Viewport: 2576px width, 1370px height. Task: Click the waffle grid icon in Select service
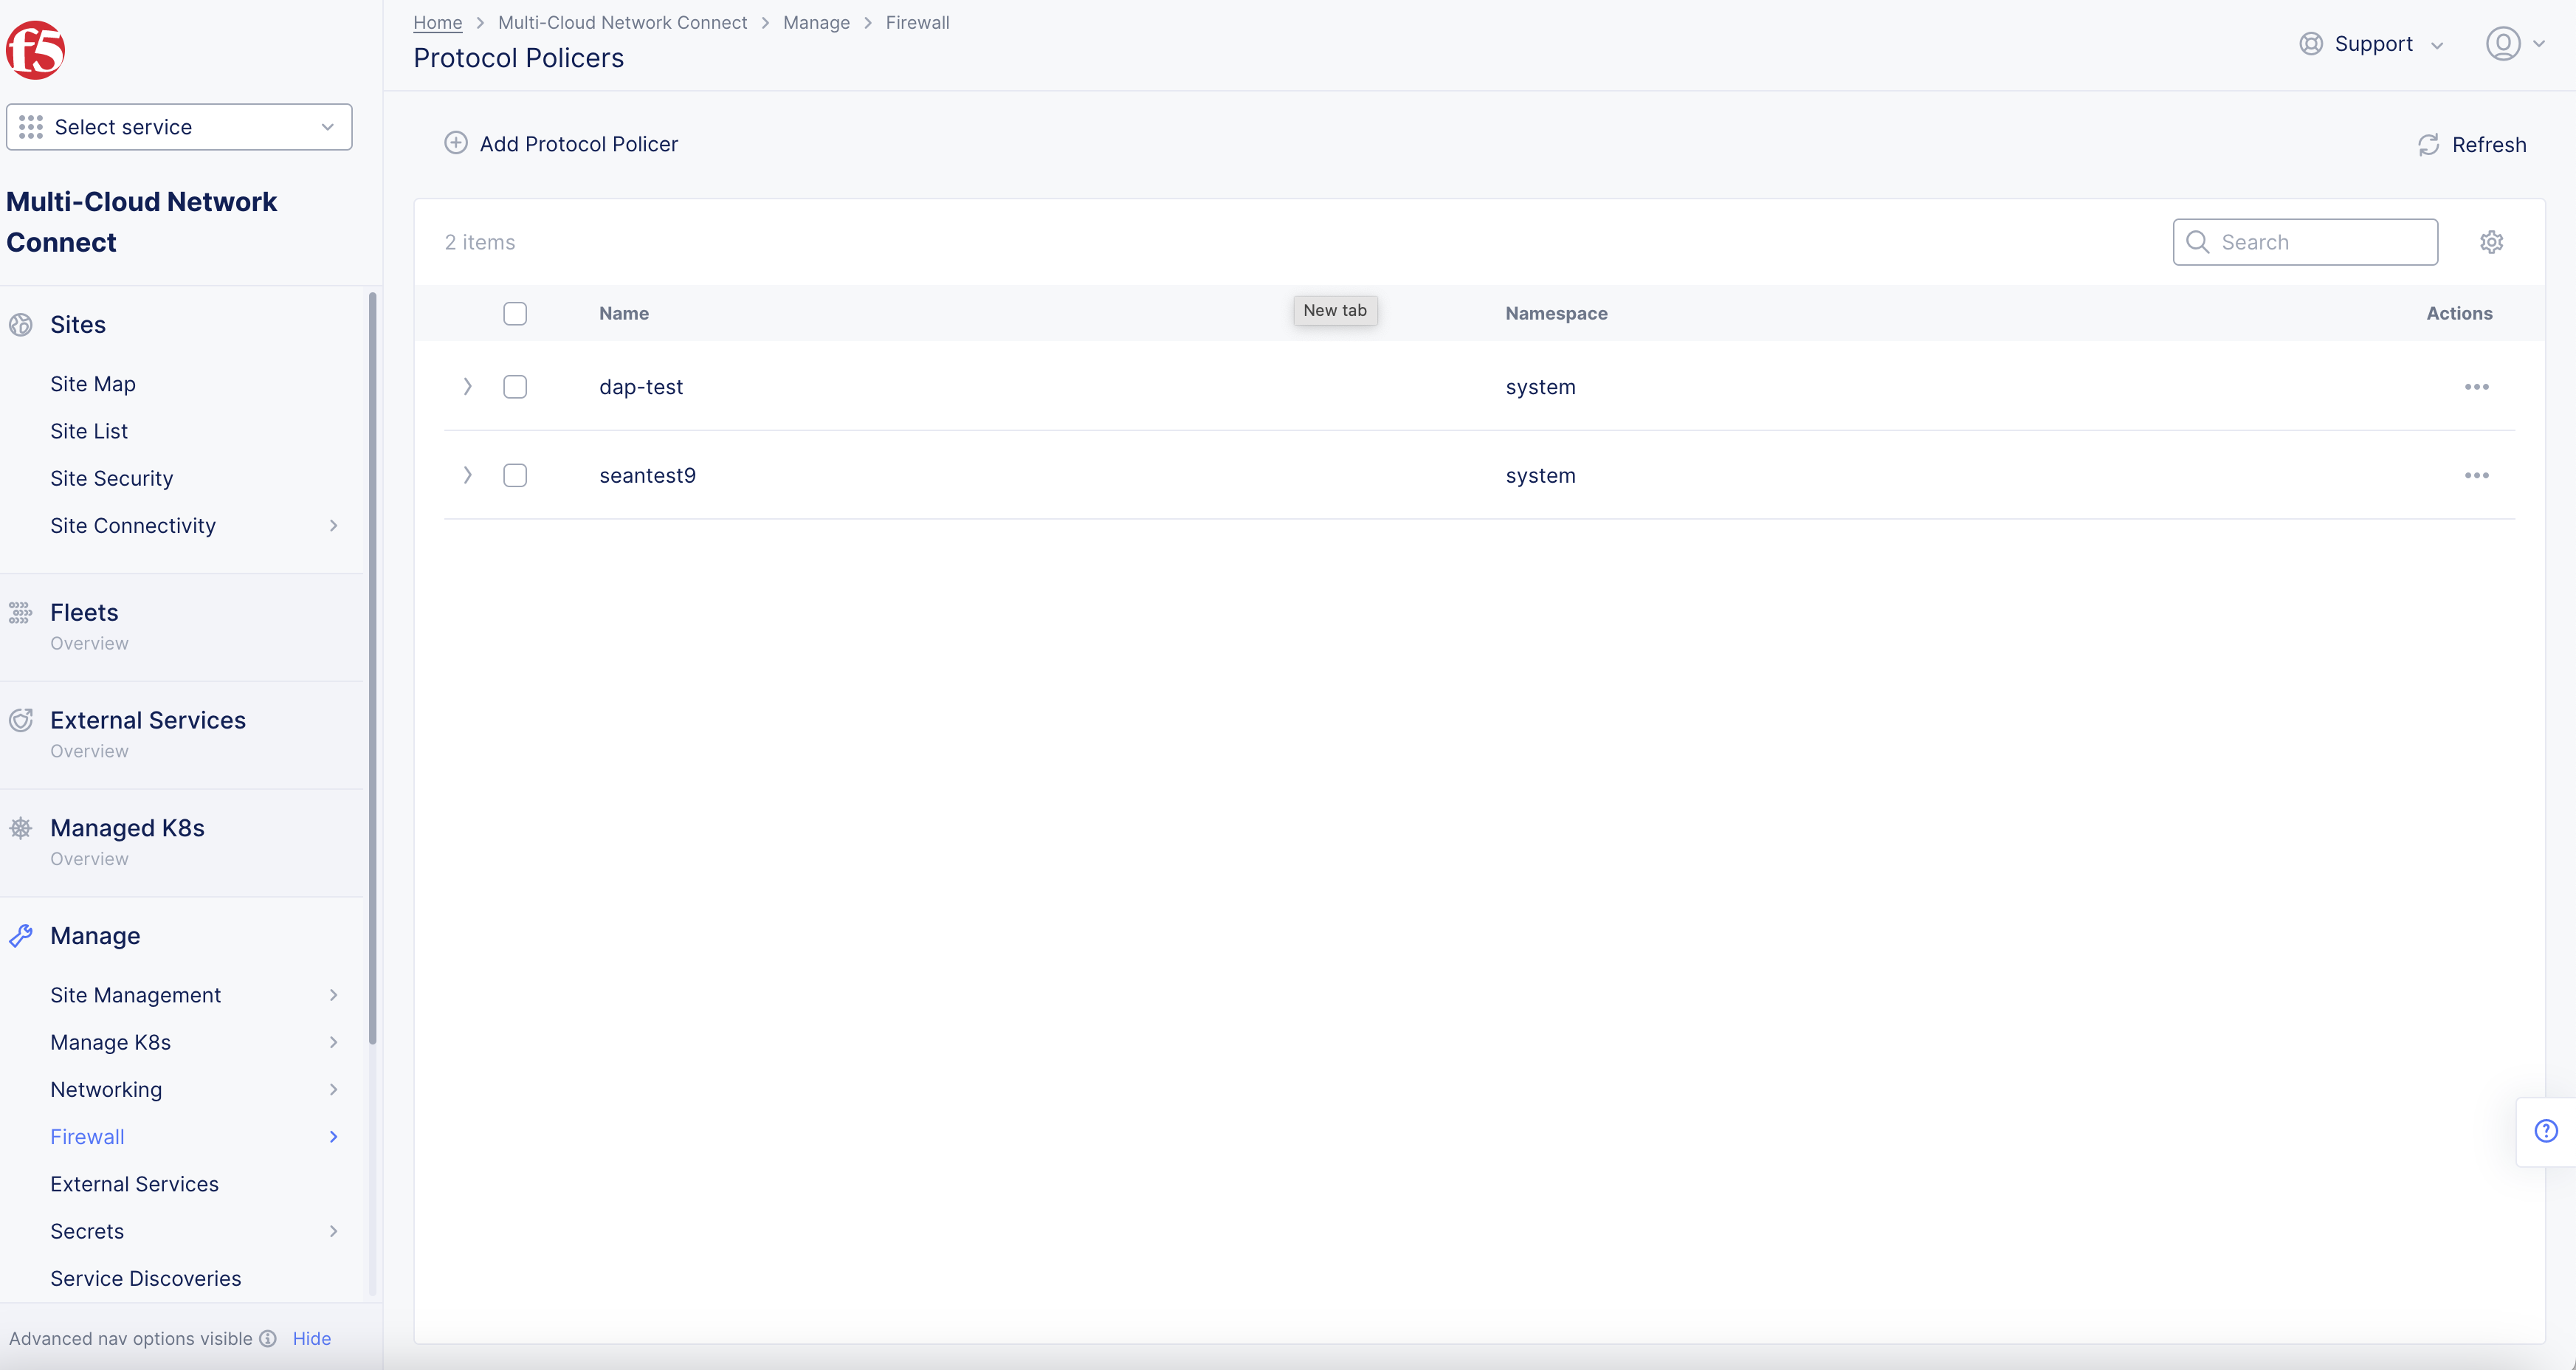click(x=30, y=126)
